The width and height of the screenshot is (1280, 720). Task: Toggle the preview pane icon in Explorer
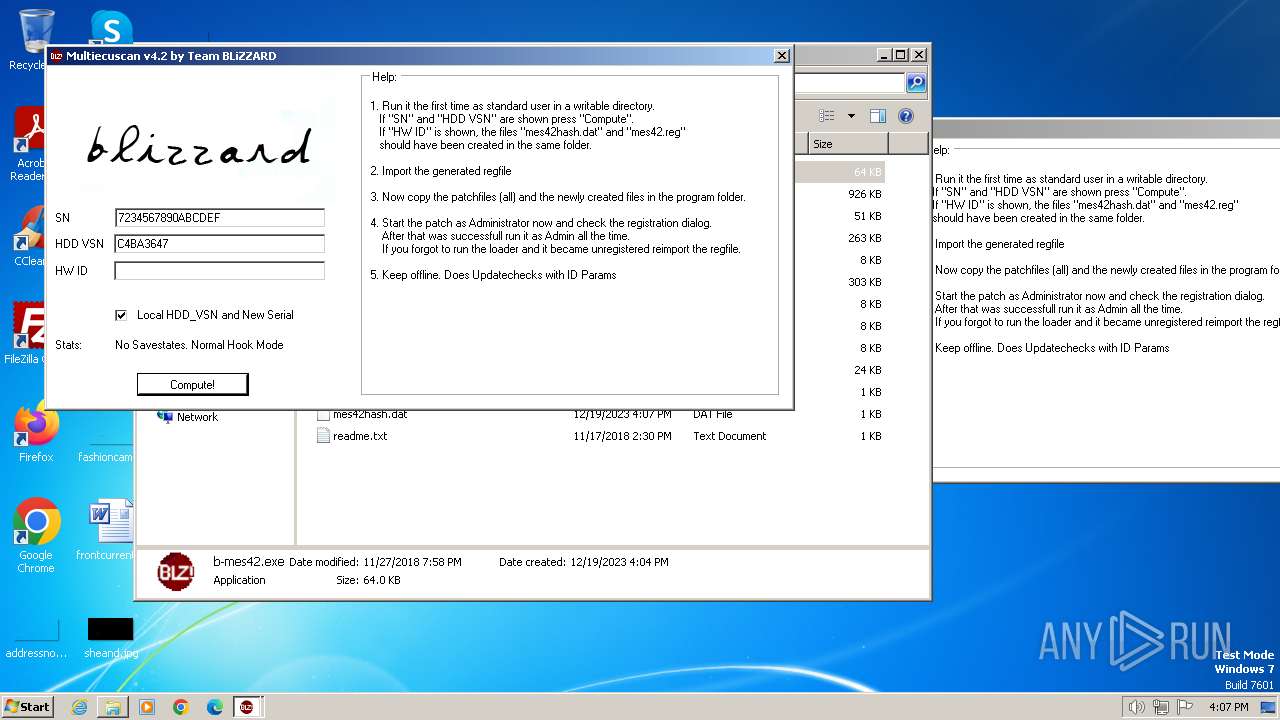[877, 116]
